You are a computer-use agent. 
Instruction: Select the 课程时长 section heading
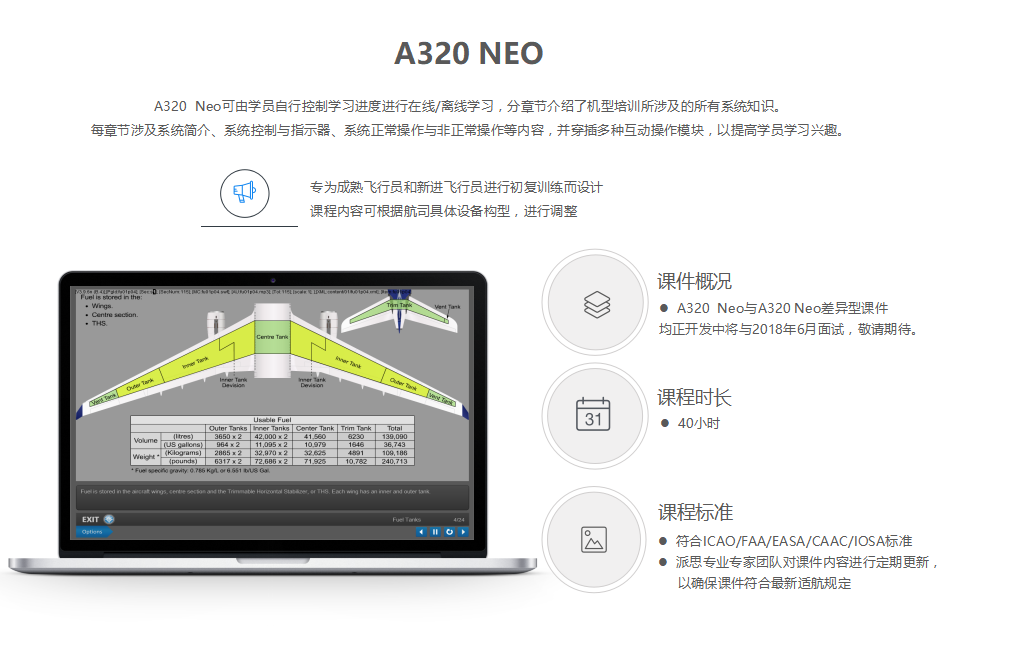[694, 397]
